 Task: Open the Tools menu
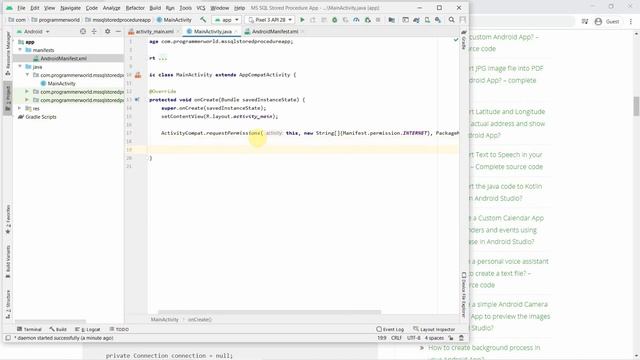(185, 8)
